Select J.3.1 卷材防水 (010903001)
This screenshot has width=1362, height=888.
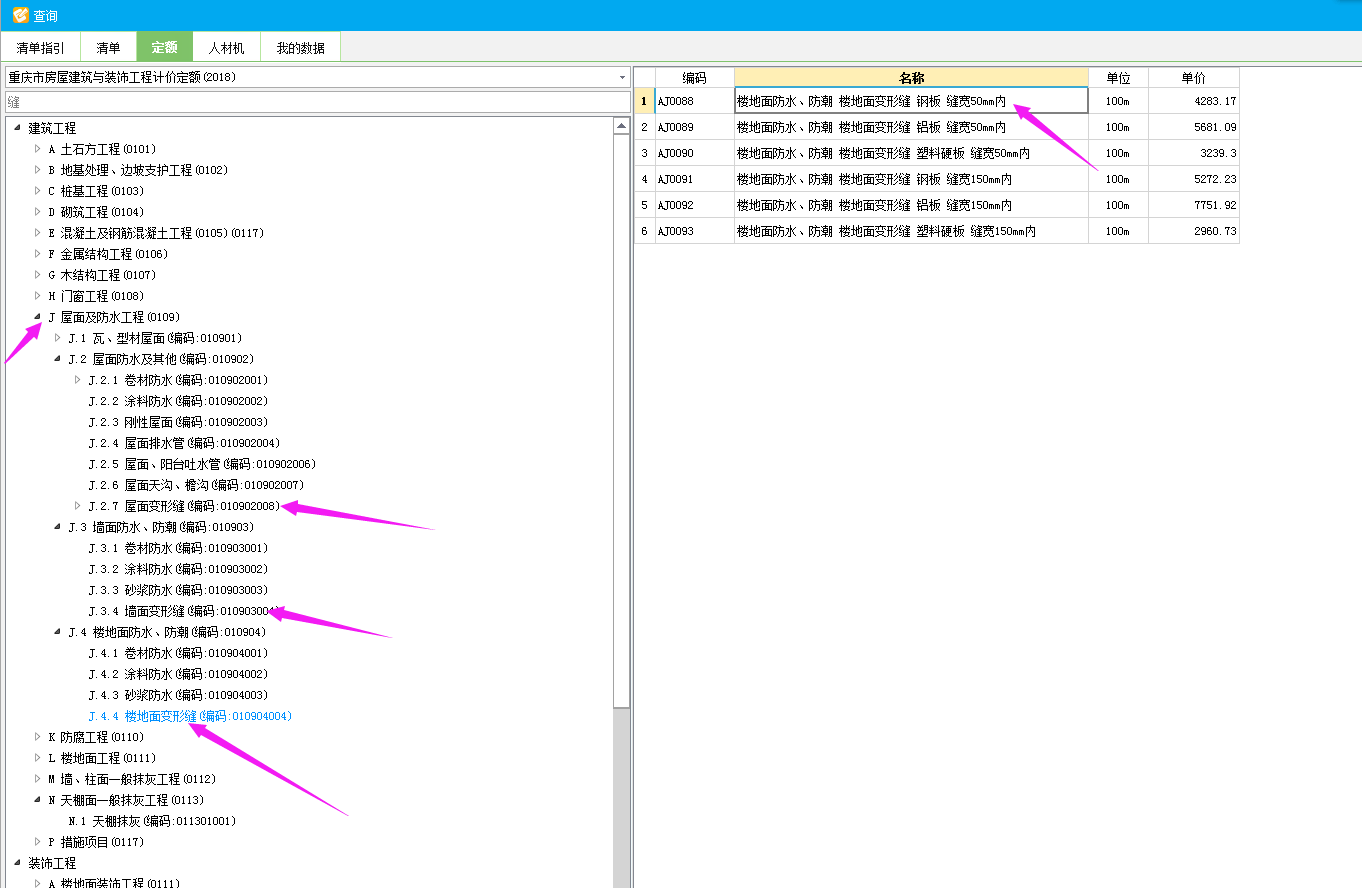(178, 548)
